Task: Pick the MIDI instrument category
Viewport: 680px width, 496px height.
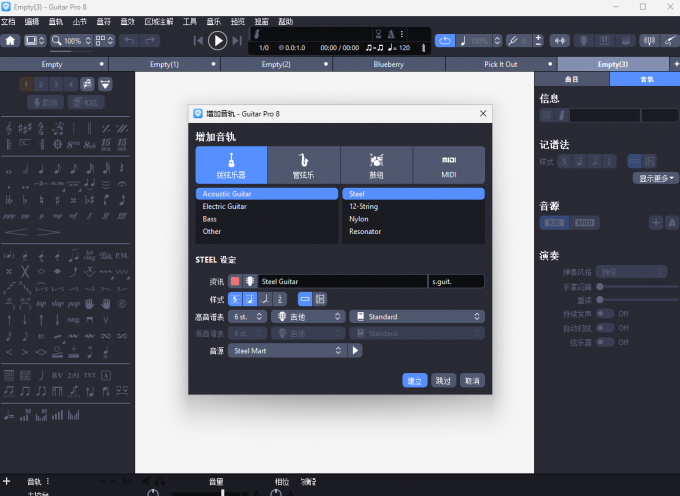Action: pos(448,164)
